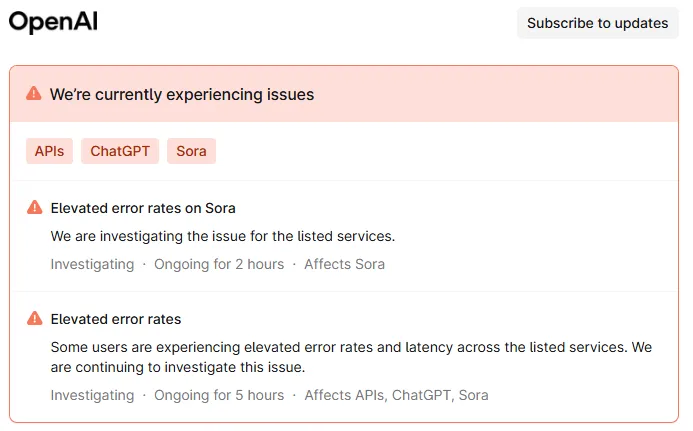Select the Sora service tag
693x431 pixels.
coord(191,151)
